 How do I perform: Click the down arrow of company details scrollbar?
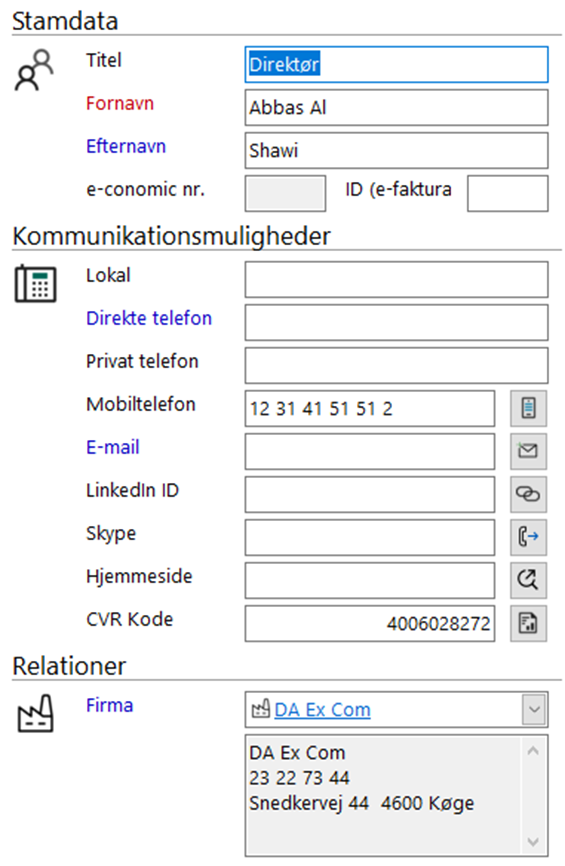tap(533, 842)
